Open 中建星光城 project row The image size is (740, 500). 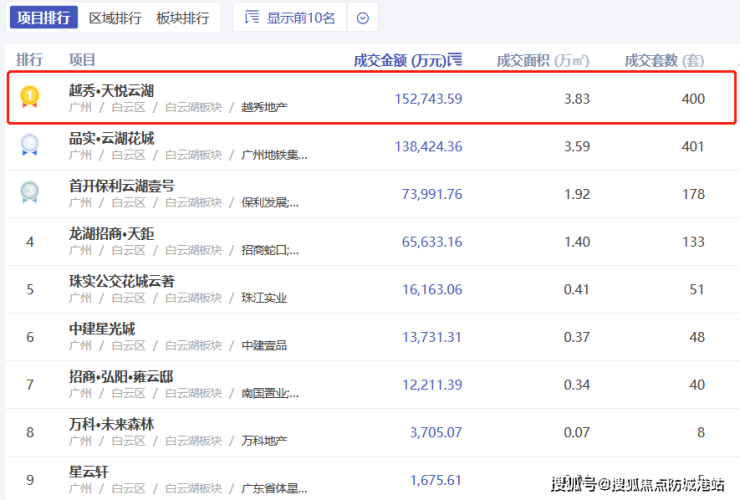(102, 329)
